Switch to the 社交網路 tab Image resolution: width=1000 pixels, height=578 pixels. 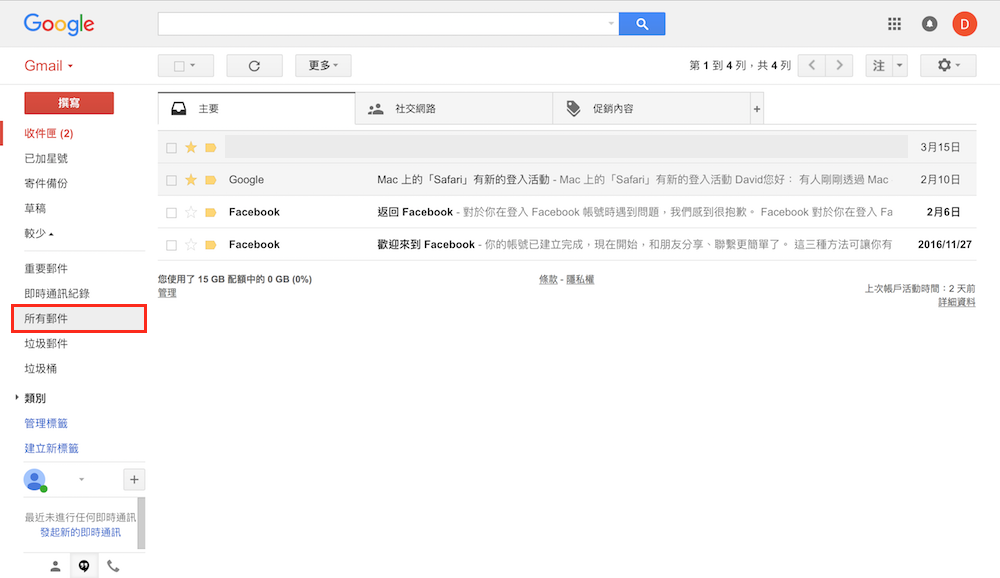pos(454,108)
